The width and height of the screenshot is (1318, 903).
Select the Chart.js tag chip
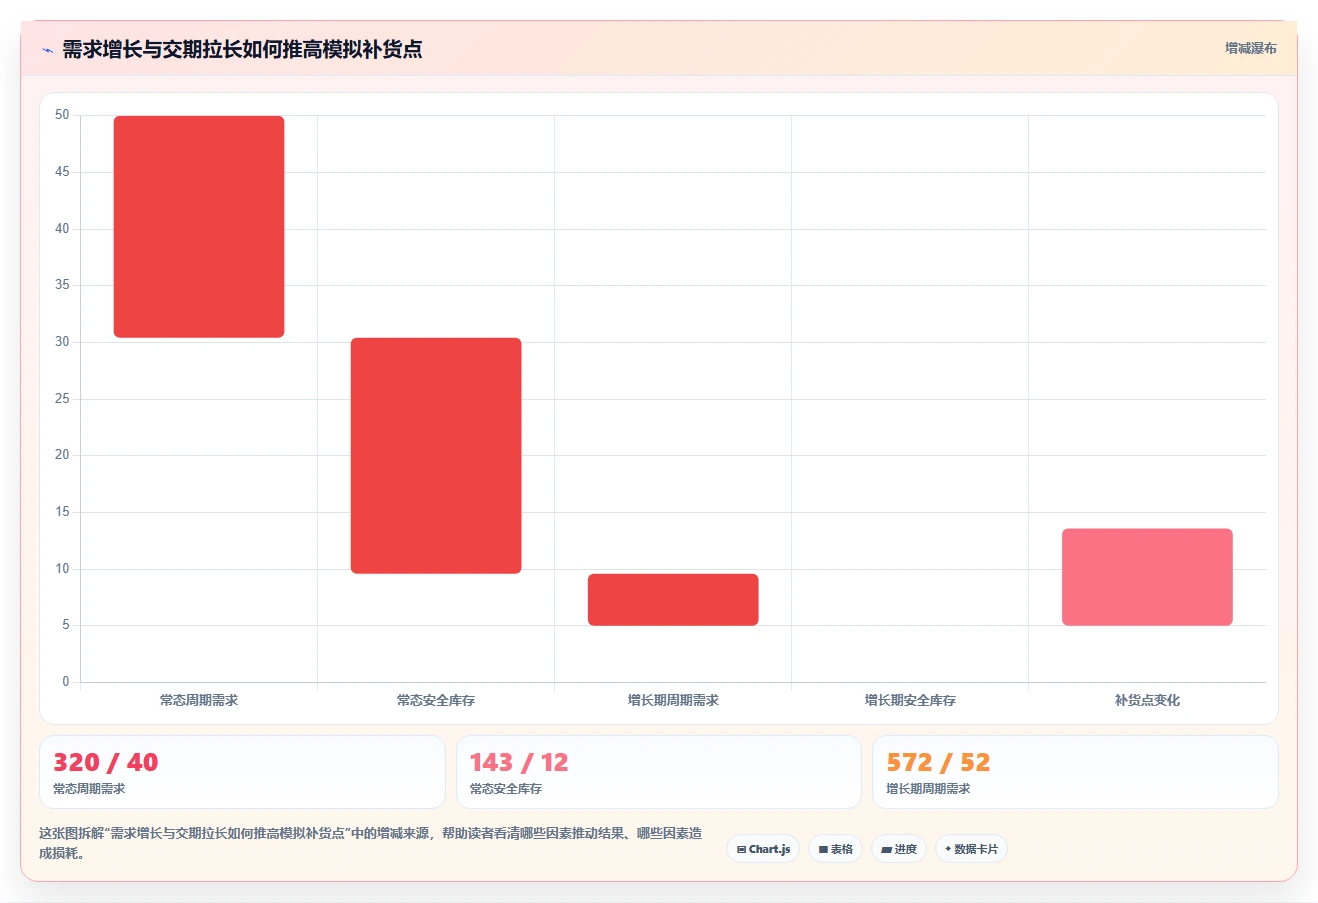coord(763,849)
